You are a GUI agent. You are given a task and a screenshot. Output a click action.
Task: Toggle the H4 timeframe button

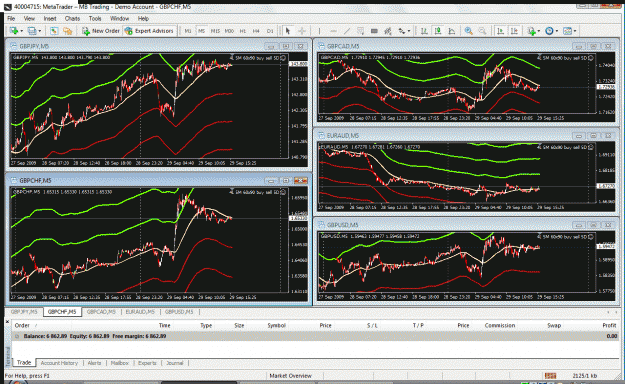click(256, 31)
